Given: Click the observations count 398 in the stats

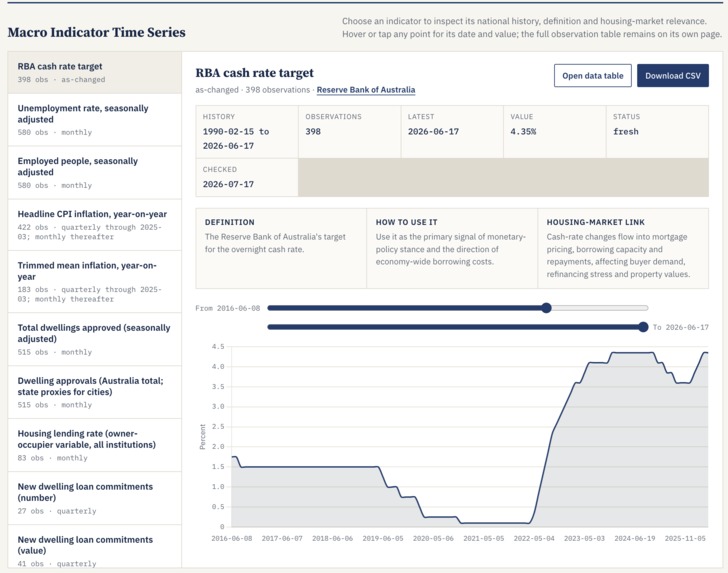Looking at the screenshot, I should 313,131.
